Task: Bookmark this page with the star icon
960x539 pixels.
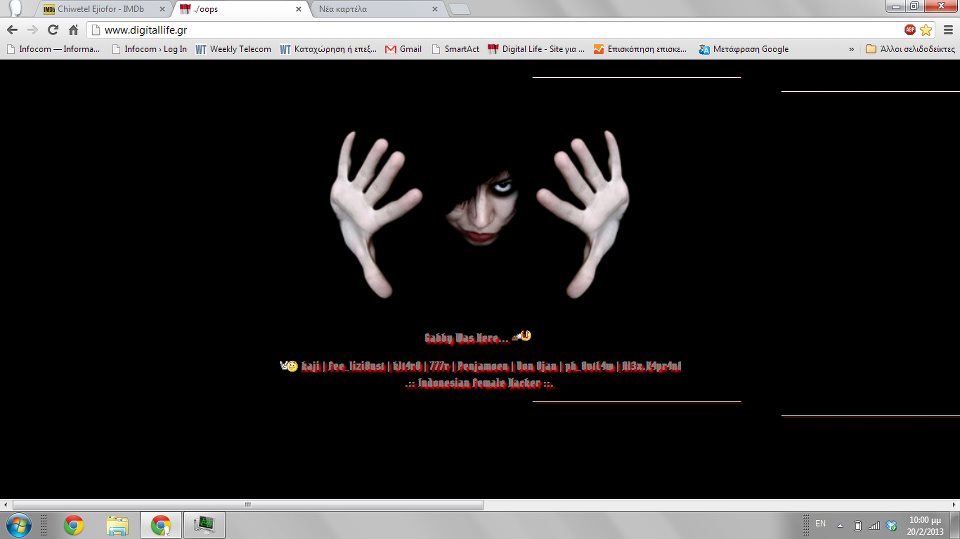Action: 926,30
